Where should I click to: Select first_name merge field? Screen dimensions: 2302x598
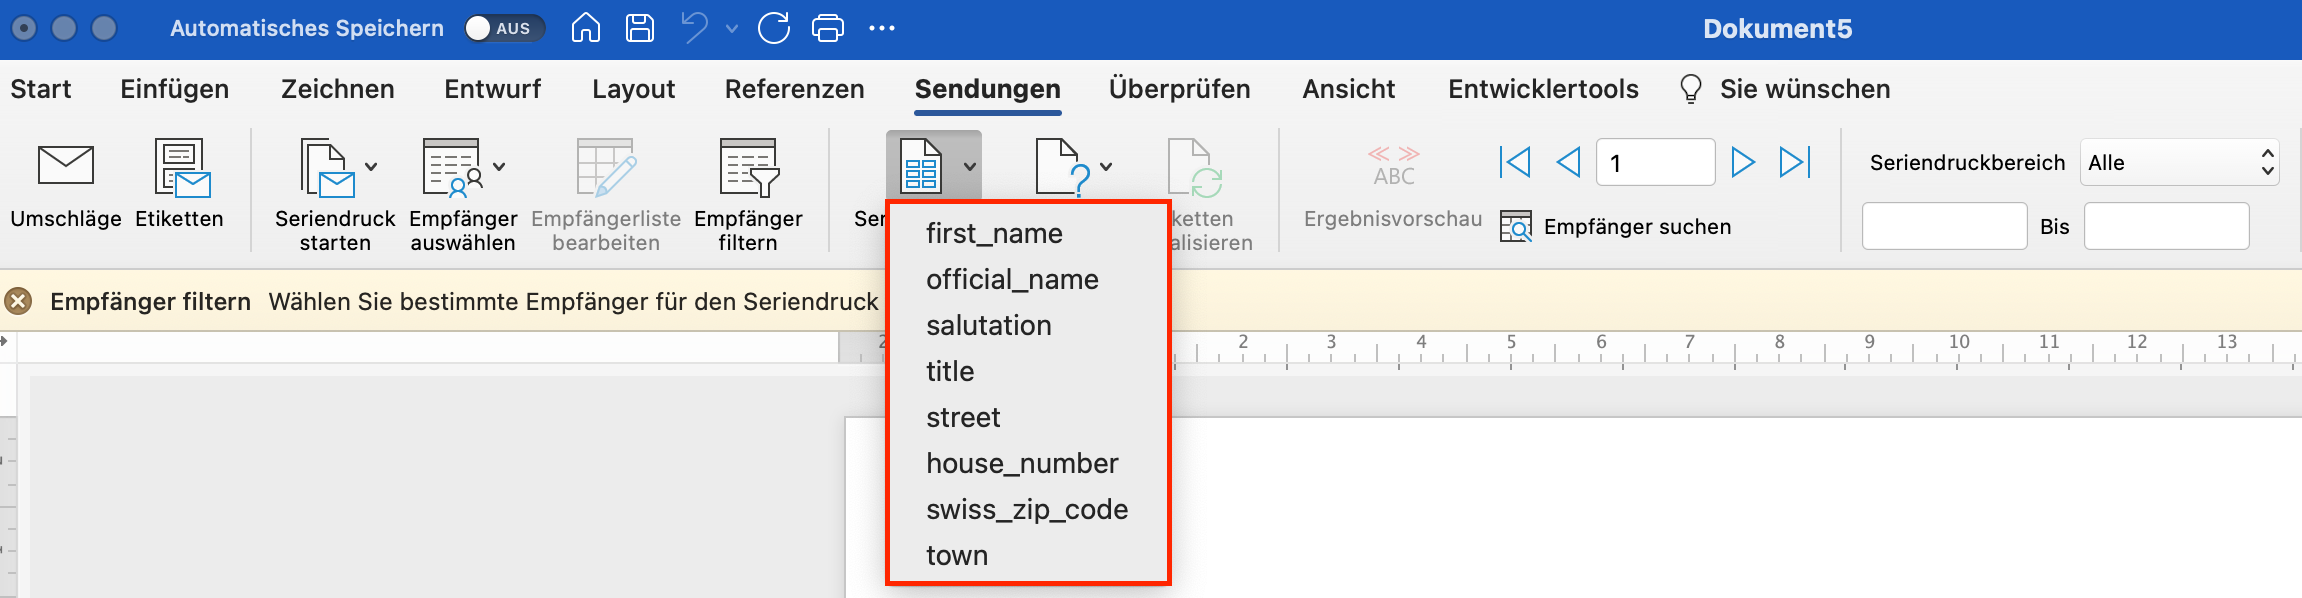click(994, 233)
